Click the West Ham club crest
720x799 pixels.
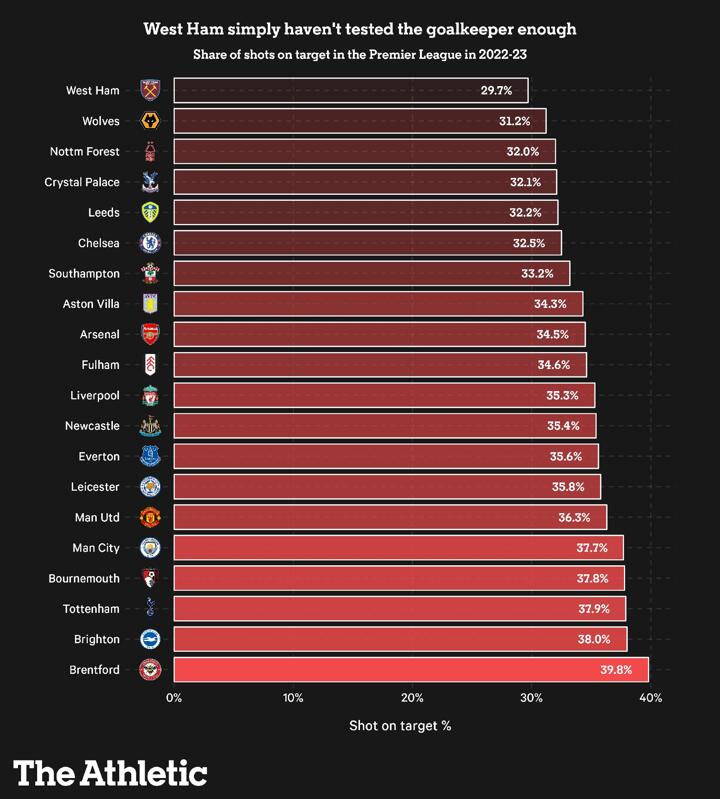click(x=150, y=91)
